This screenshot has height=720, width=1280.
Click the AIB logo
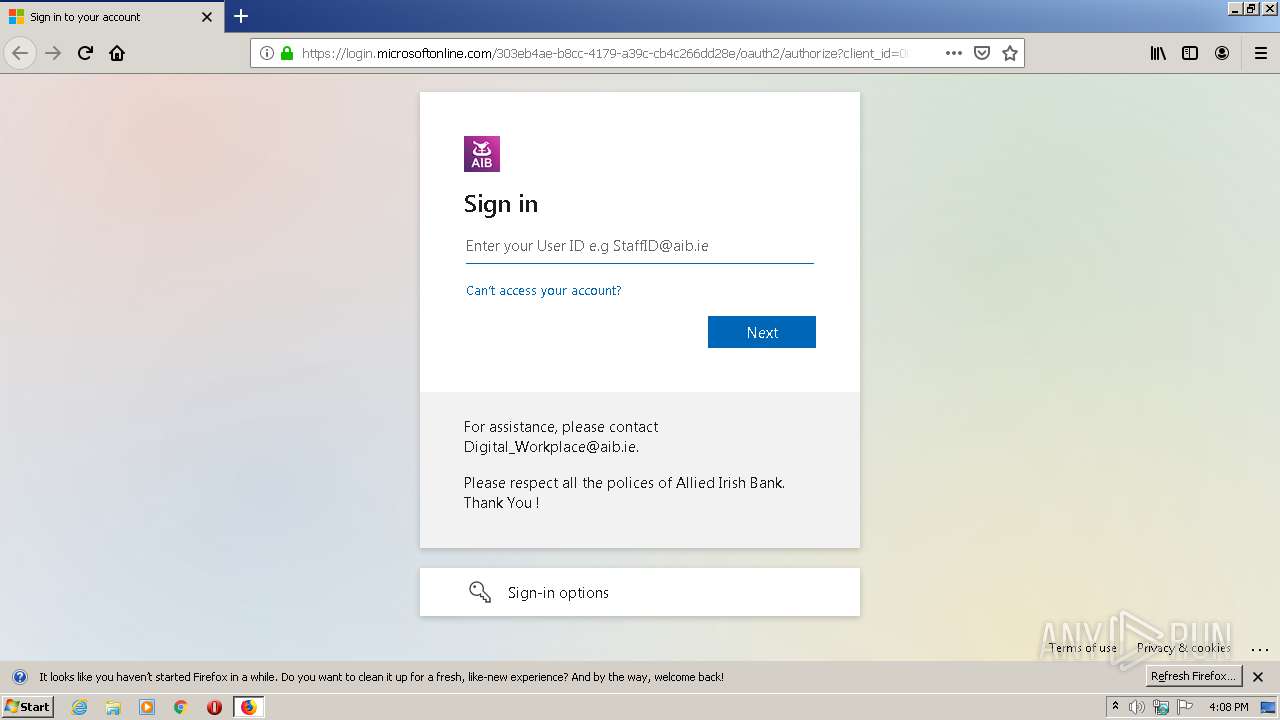482,154
